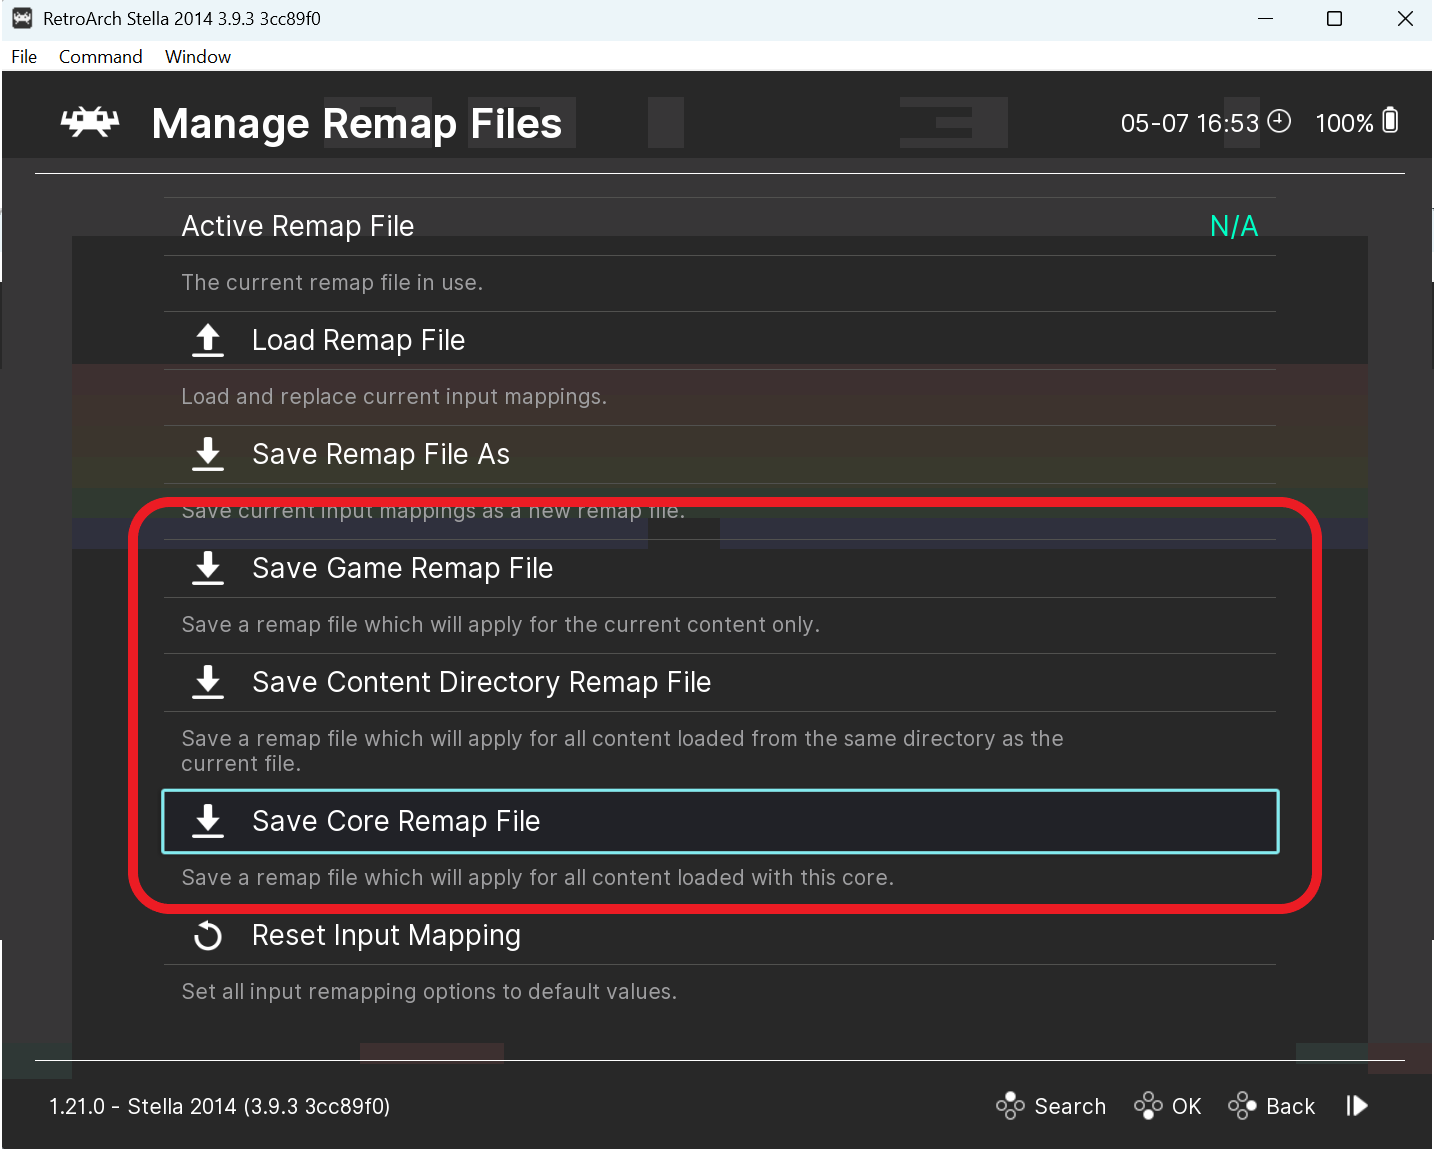Click the 100% battery percentage text
This screenshot has height=1149, width=1434.
click(x=1344, y=123)
